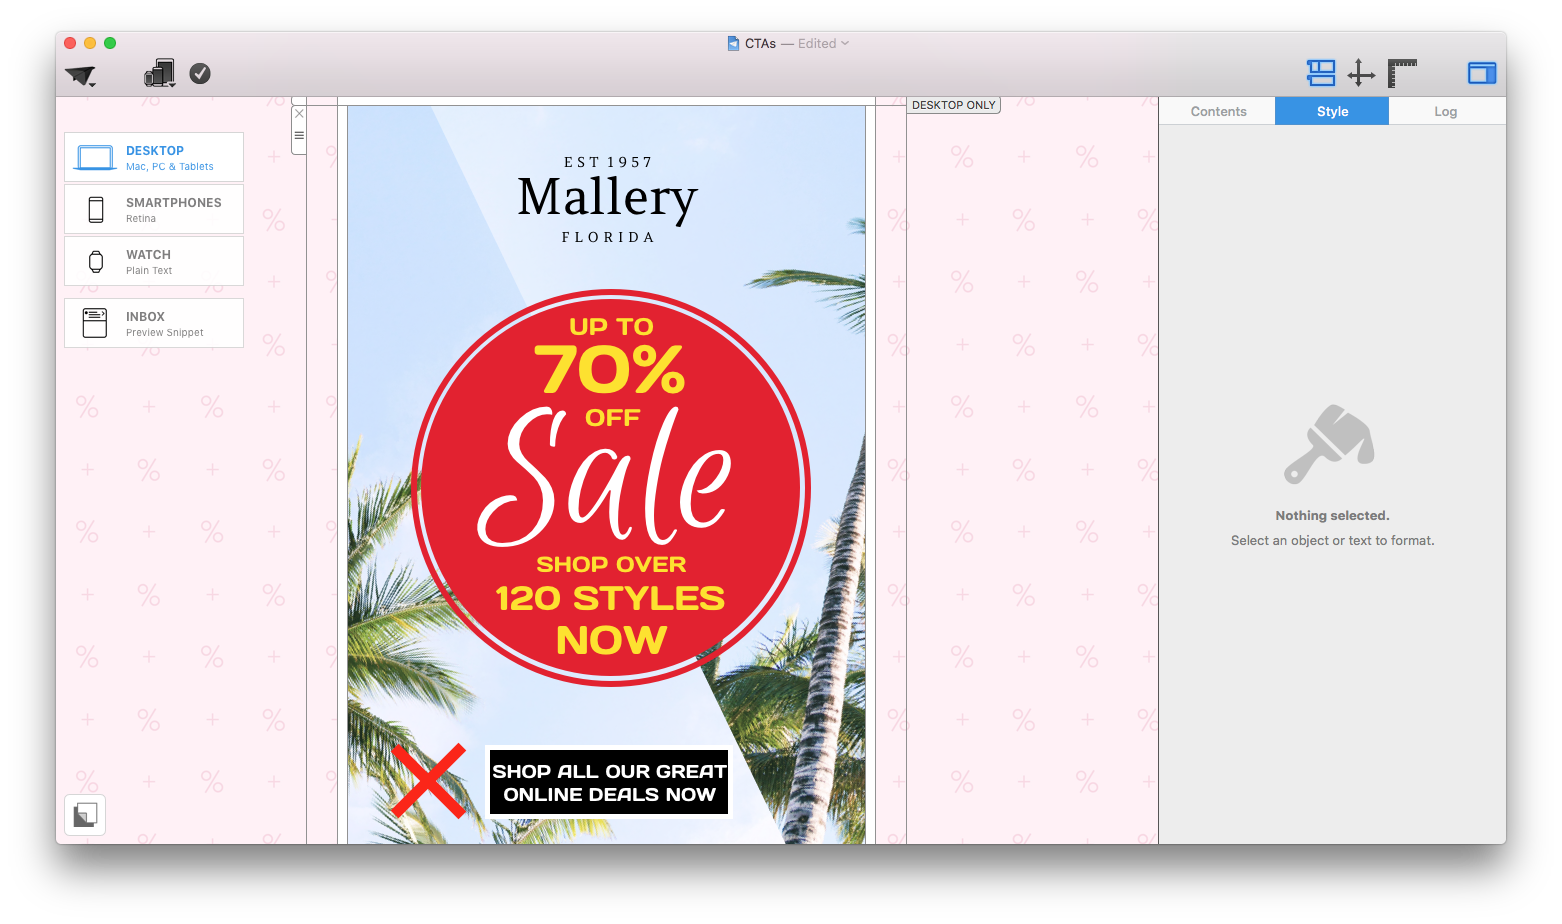This screenshot has width=1562, height=924.
Task: Toggle the layout outlines toolbar icon
Action: tap(1321, 73)
